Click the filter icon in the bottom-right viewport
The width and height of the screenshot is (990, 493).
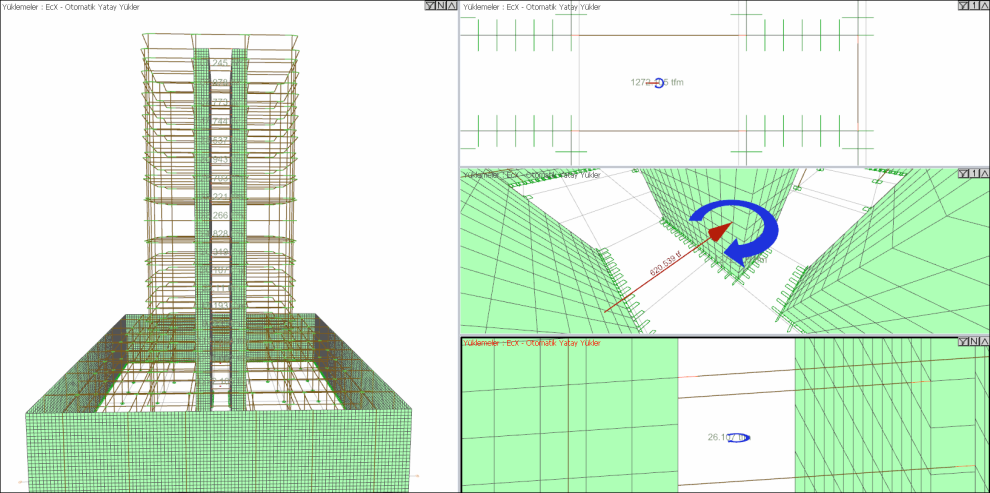[x=962, y=342]
